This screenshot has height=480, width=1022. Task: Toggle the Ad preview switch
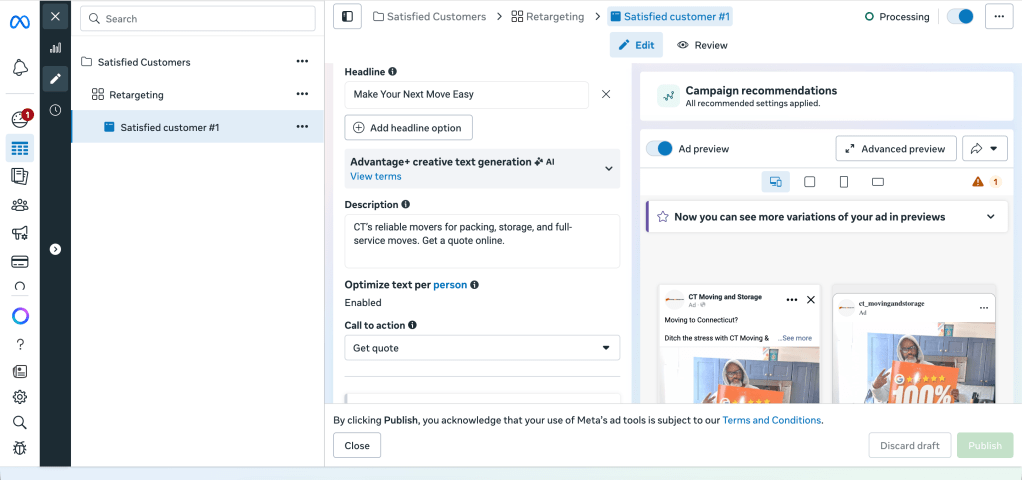659,149
